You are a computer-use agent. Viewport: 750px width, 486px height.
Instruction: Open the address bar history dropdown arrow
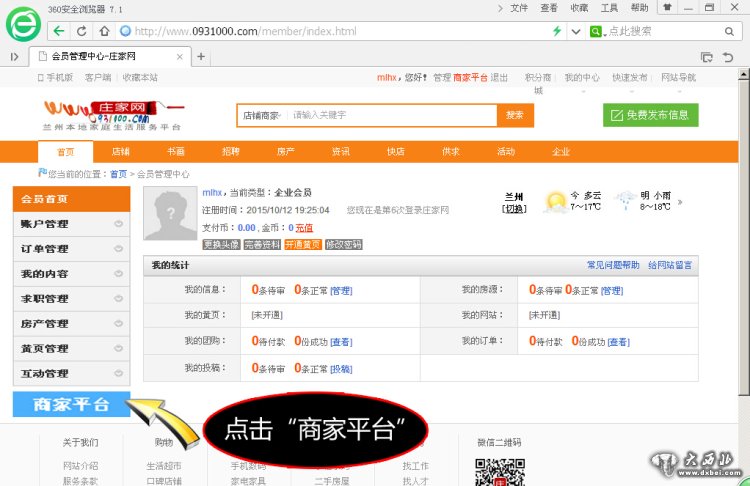tap(574, 31)
